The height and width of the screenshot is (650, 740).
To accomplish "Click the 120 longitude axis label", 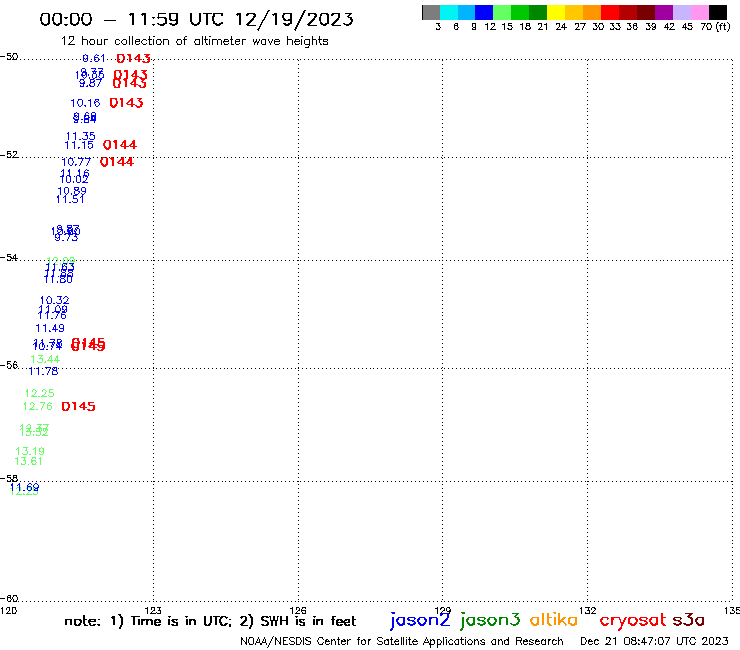I will pyautogui.click(x=8, y=611).
